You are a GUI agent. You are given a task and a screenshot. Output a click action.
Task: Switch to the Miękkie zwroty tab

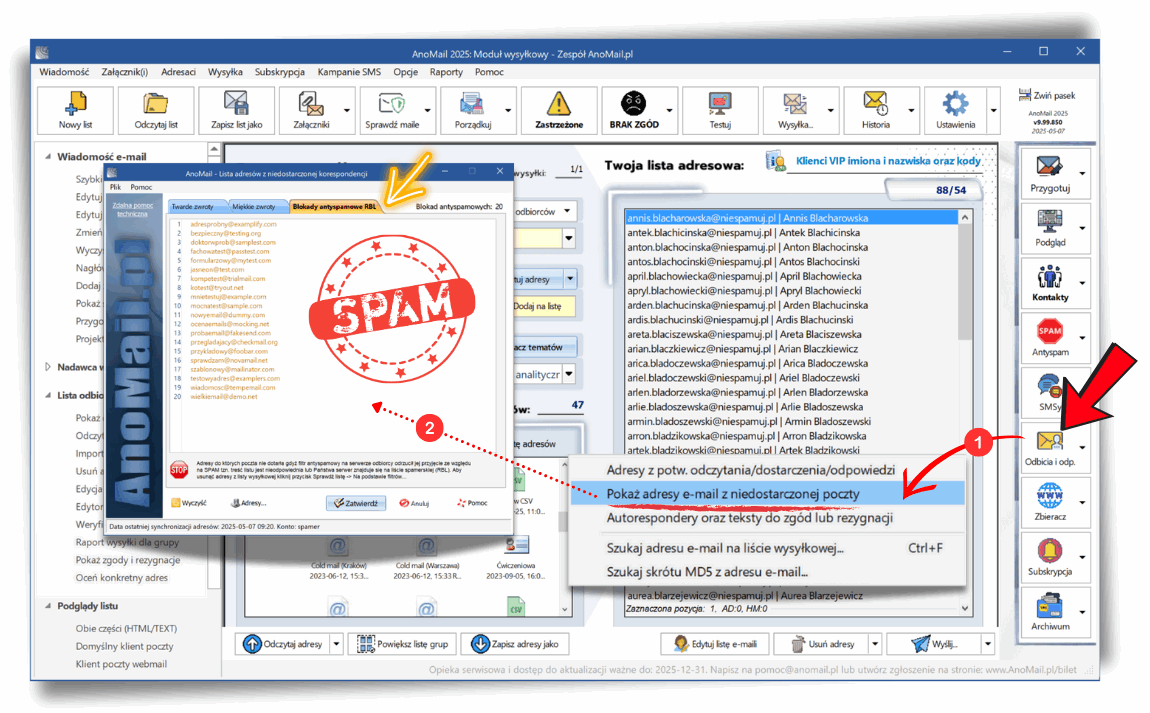254,207
